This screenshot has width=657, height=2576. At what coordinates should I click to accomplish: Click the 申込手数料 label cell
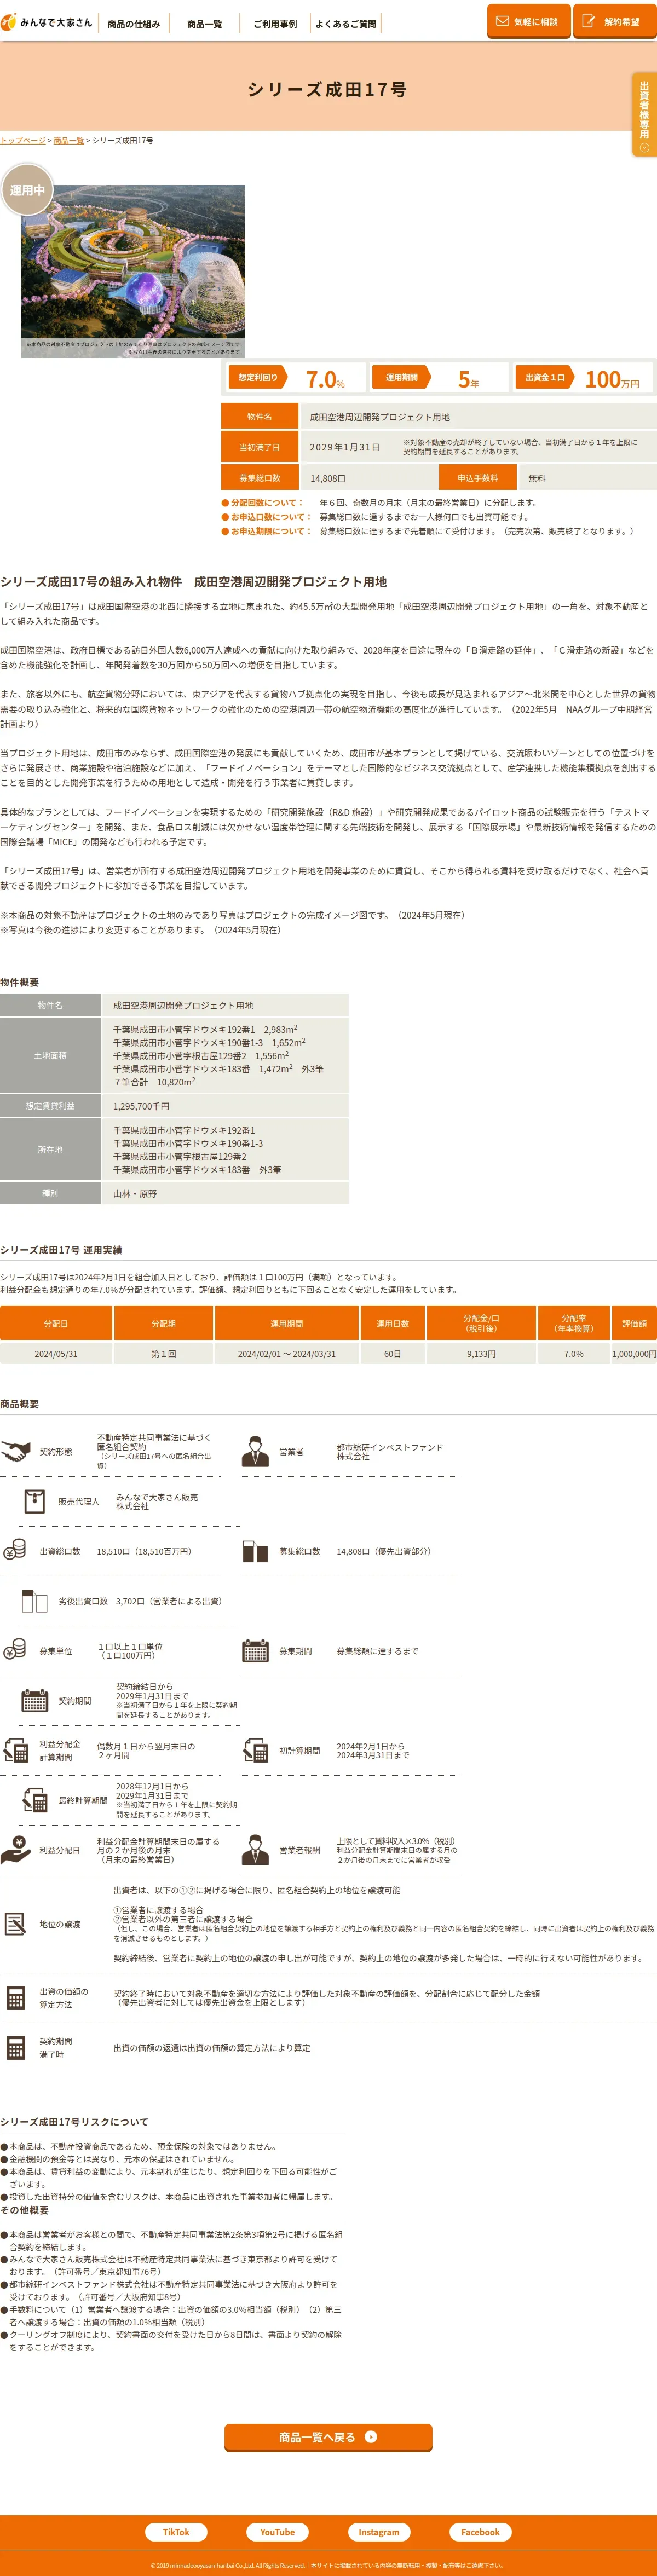point(477,478)
